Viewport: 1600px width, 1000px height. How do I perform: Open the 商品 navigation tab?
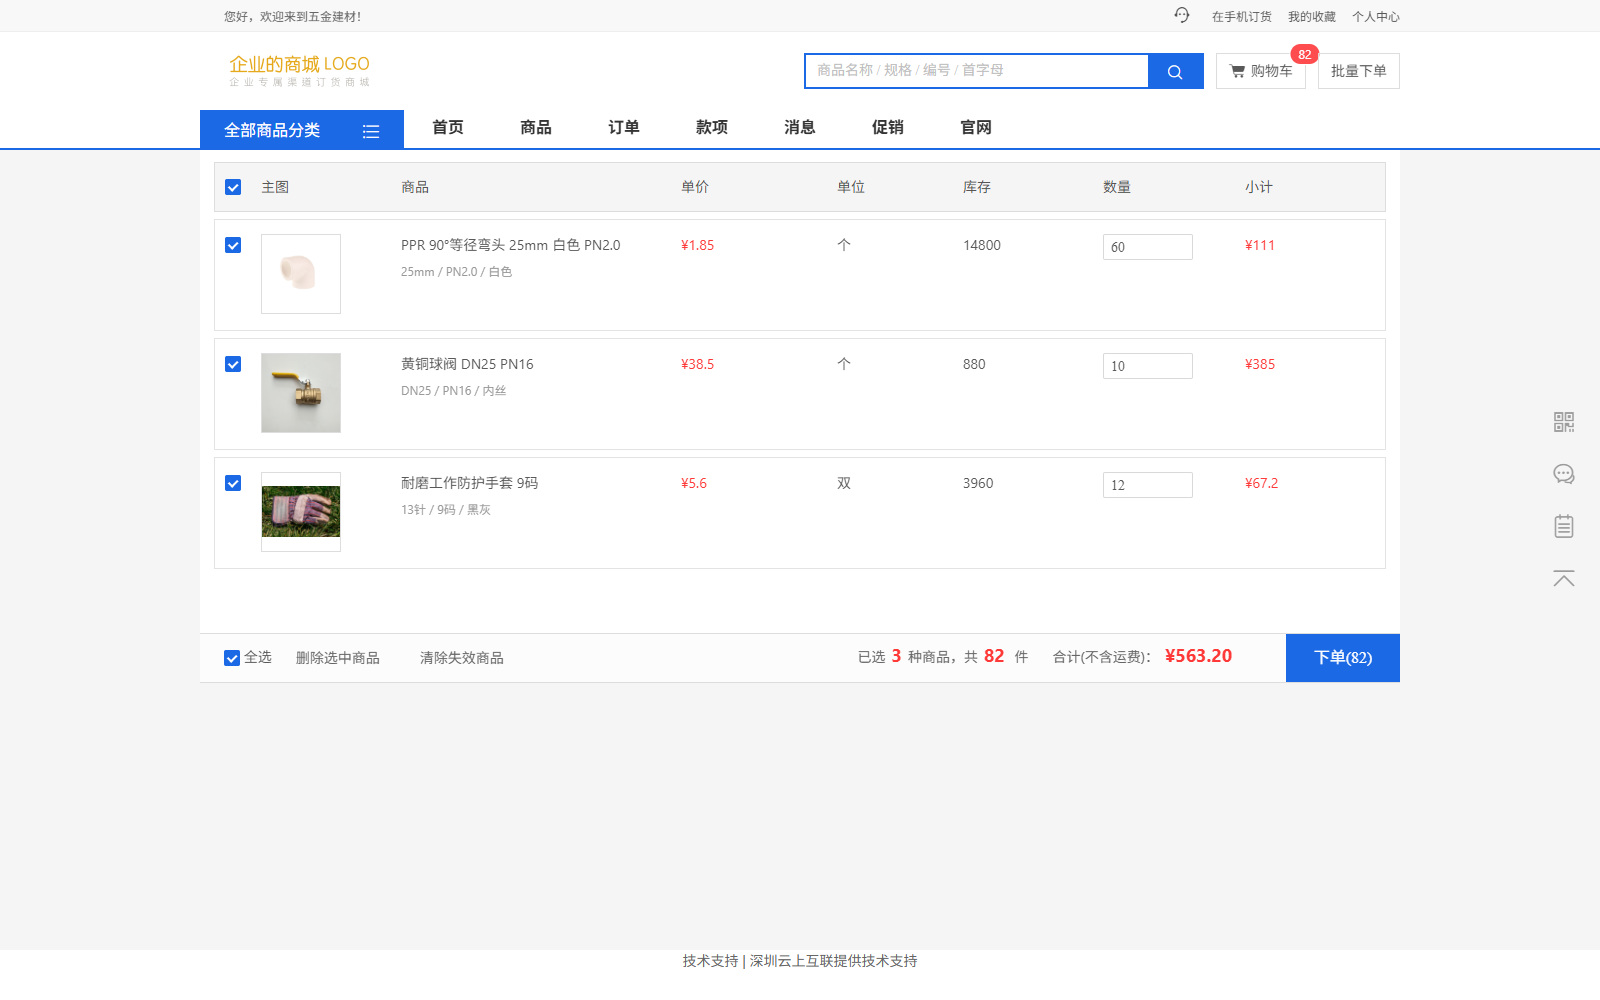pyautogui.click(x=536, y=127)
